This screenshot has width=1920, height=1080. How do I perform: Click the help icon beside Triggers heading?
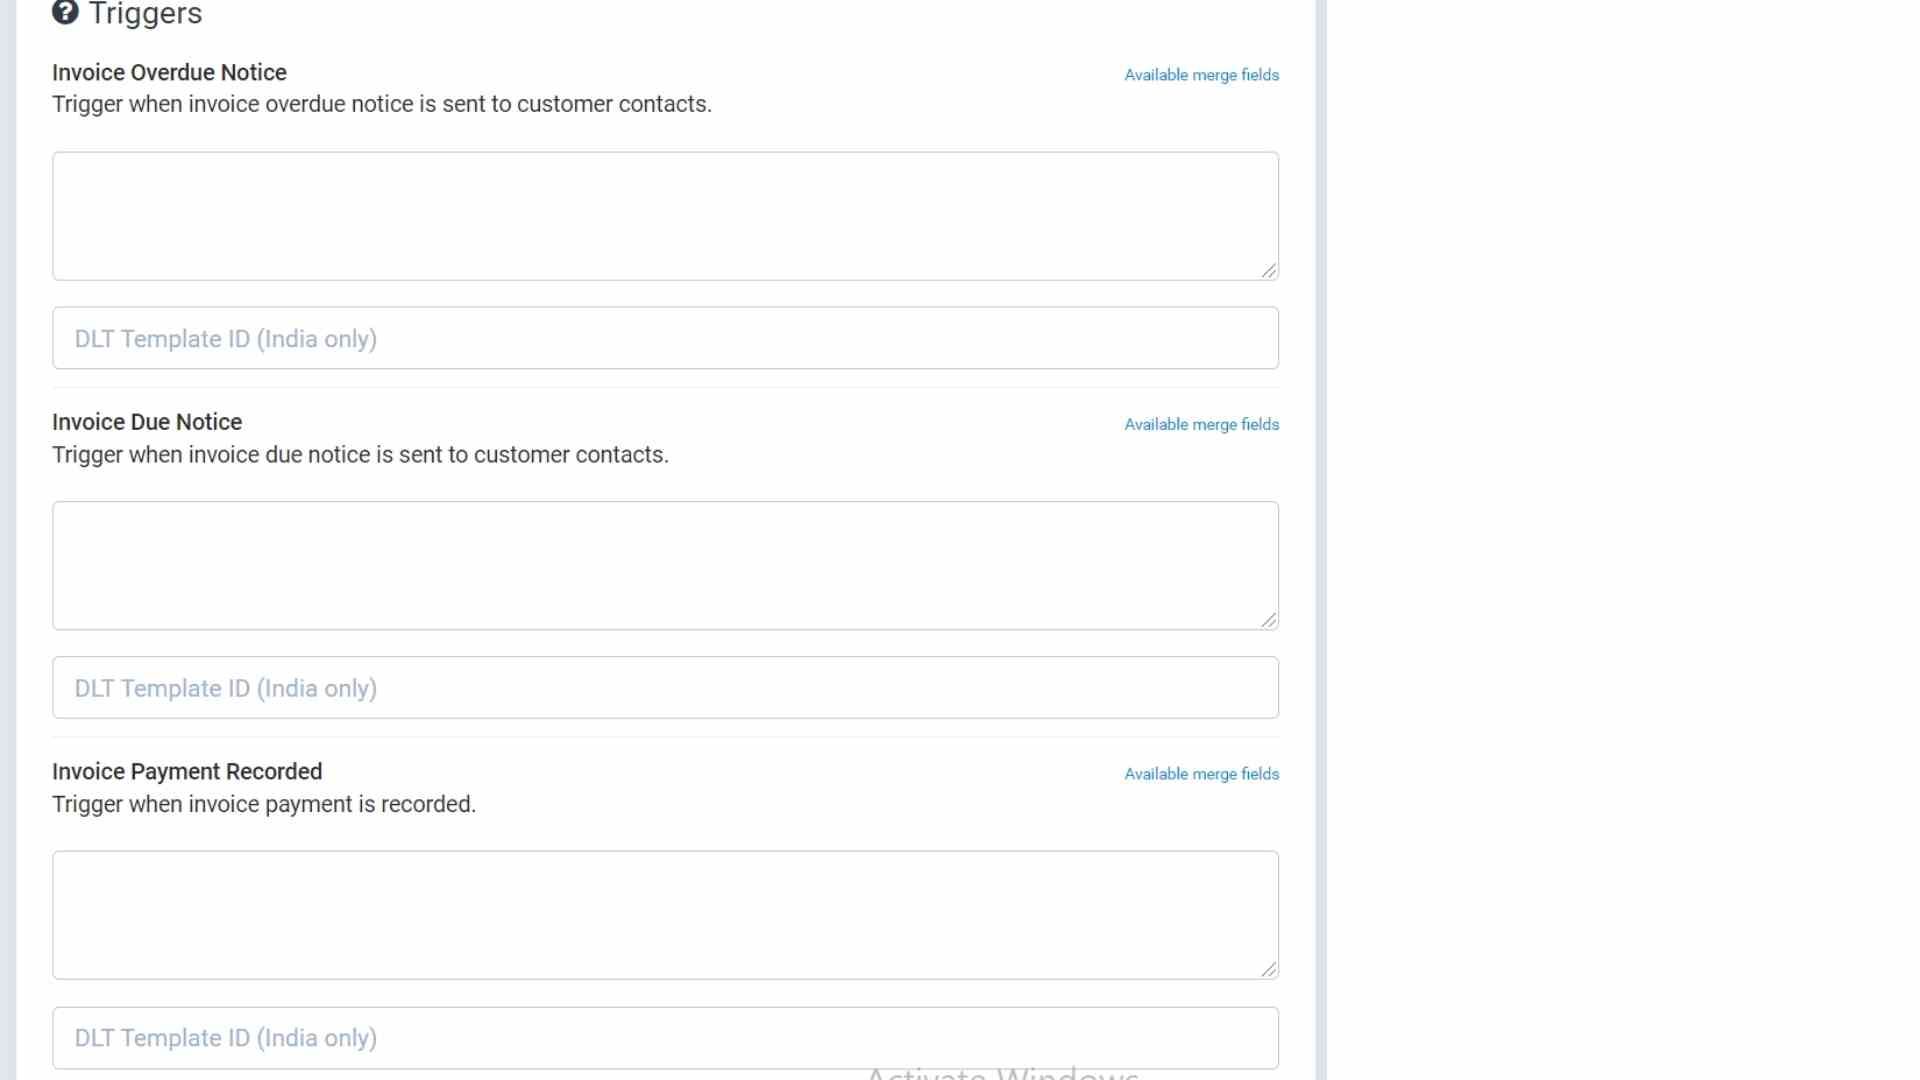[66, 14]
